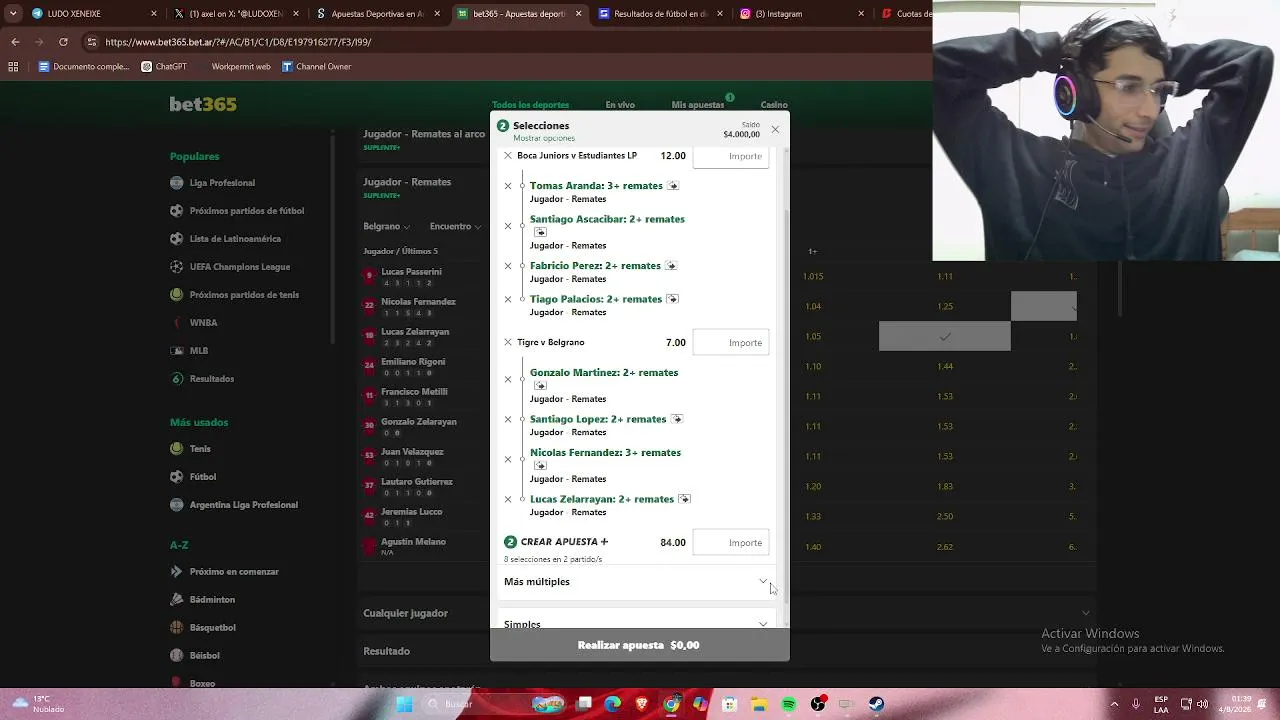Click stake field for Crear Apuesta 84.00

[x=731, y=543]
